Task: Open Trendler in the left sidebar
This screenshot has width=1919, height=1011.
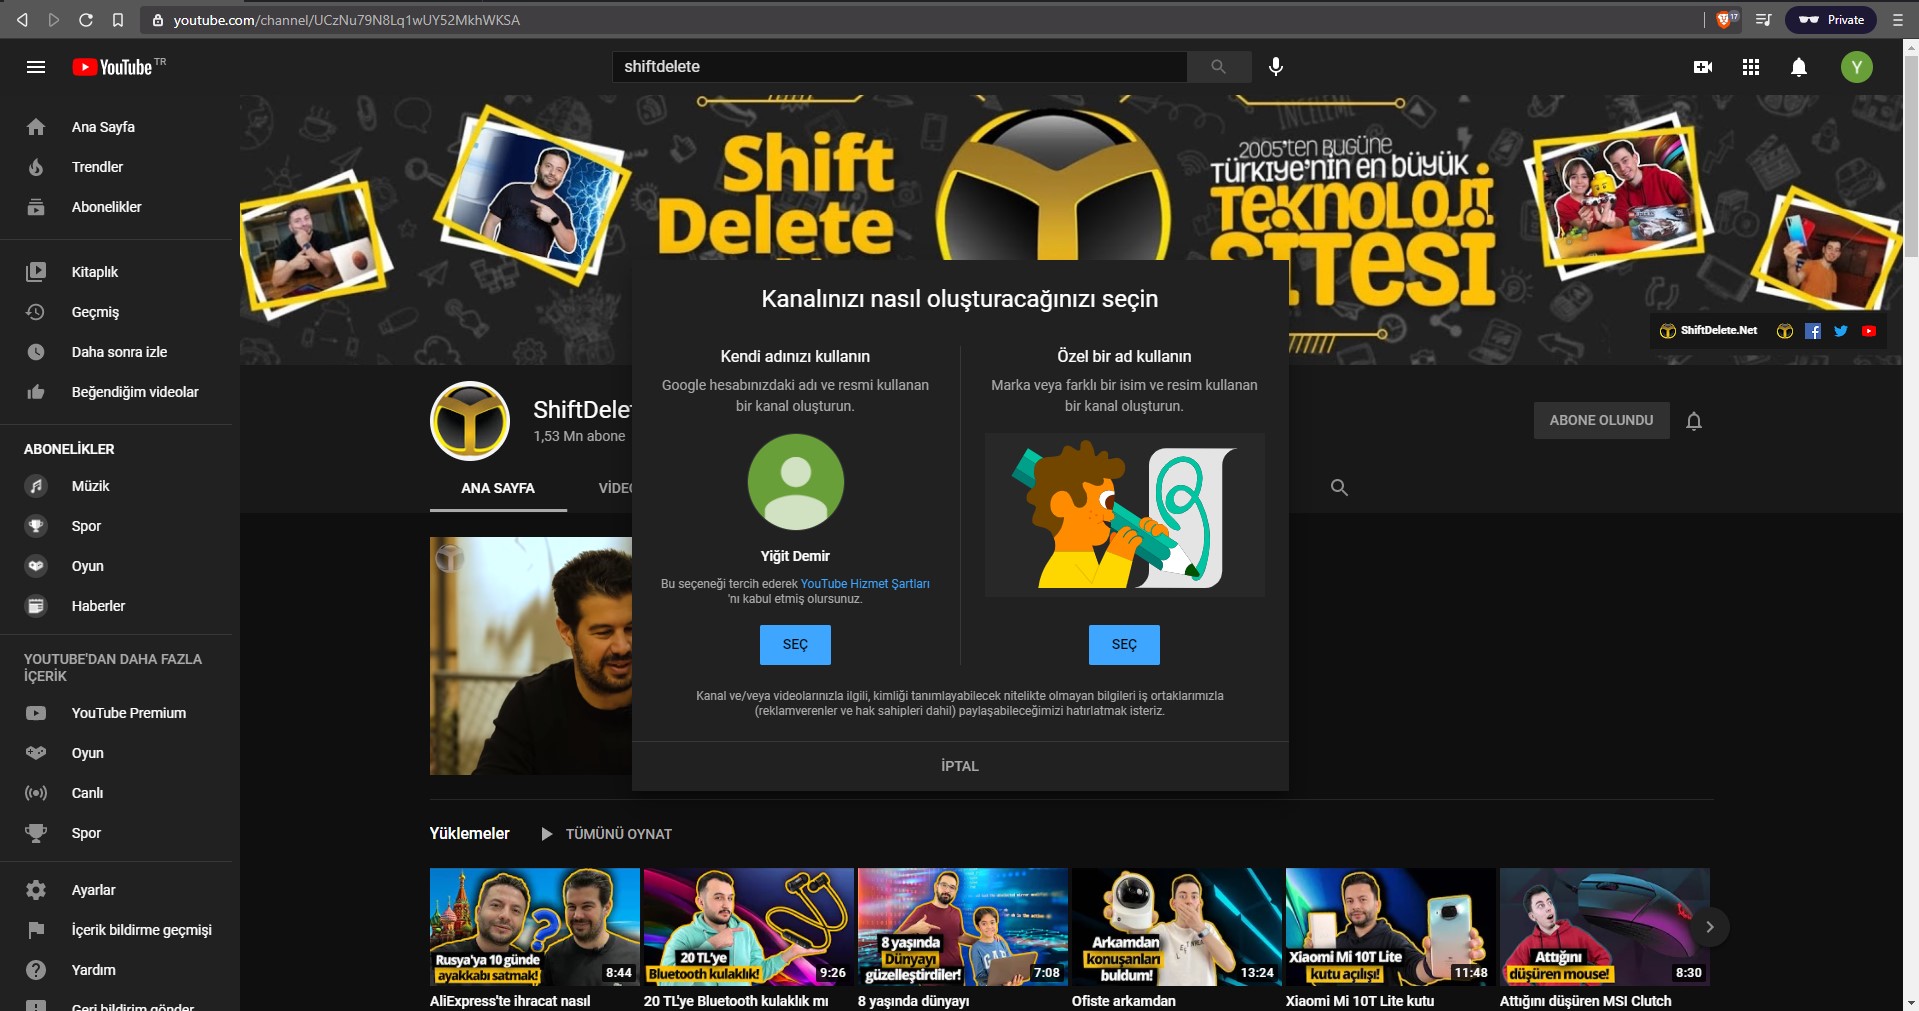Action: [x=97, y=167]
